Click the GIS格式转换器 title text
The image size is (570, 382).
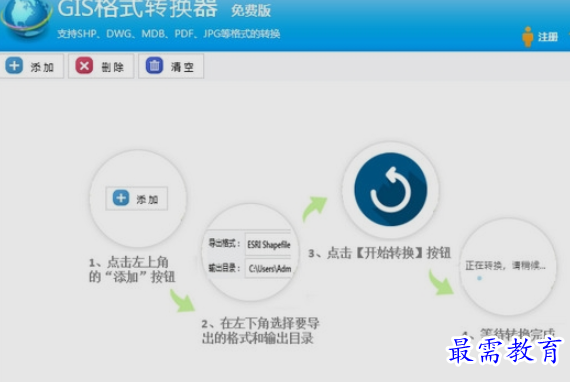coord(137,9)
